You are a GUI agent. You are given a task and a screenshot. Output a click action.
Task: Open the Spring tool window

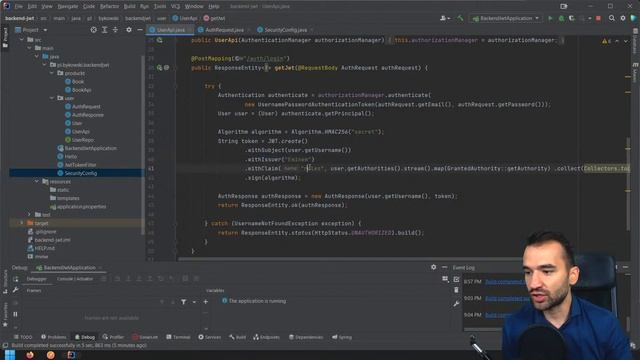tap(342, 337)
